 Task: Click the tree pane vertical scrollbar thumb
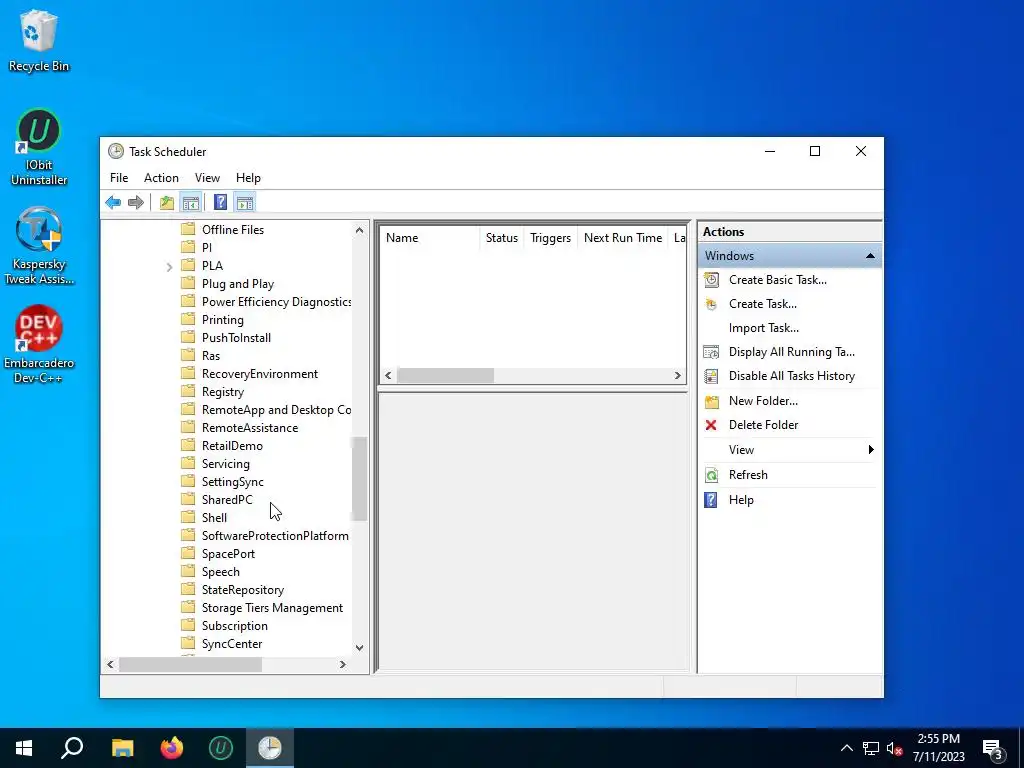click(359, 479)
